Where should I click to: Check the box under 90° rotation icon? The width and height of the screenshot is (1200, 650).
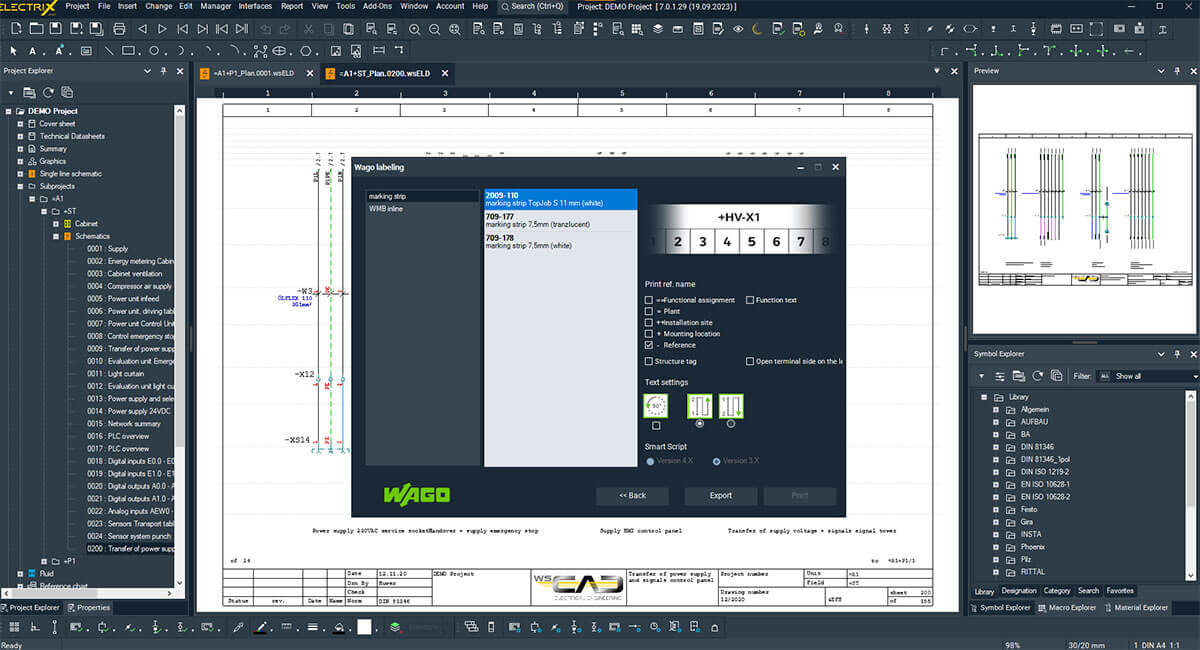point(656,425)
